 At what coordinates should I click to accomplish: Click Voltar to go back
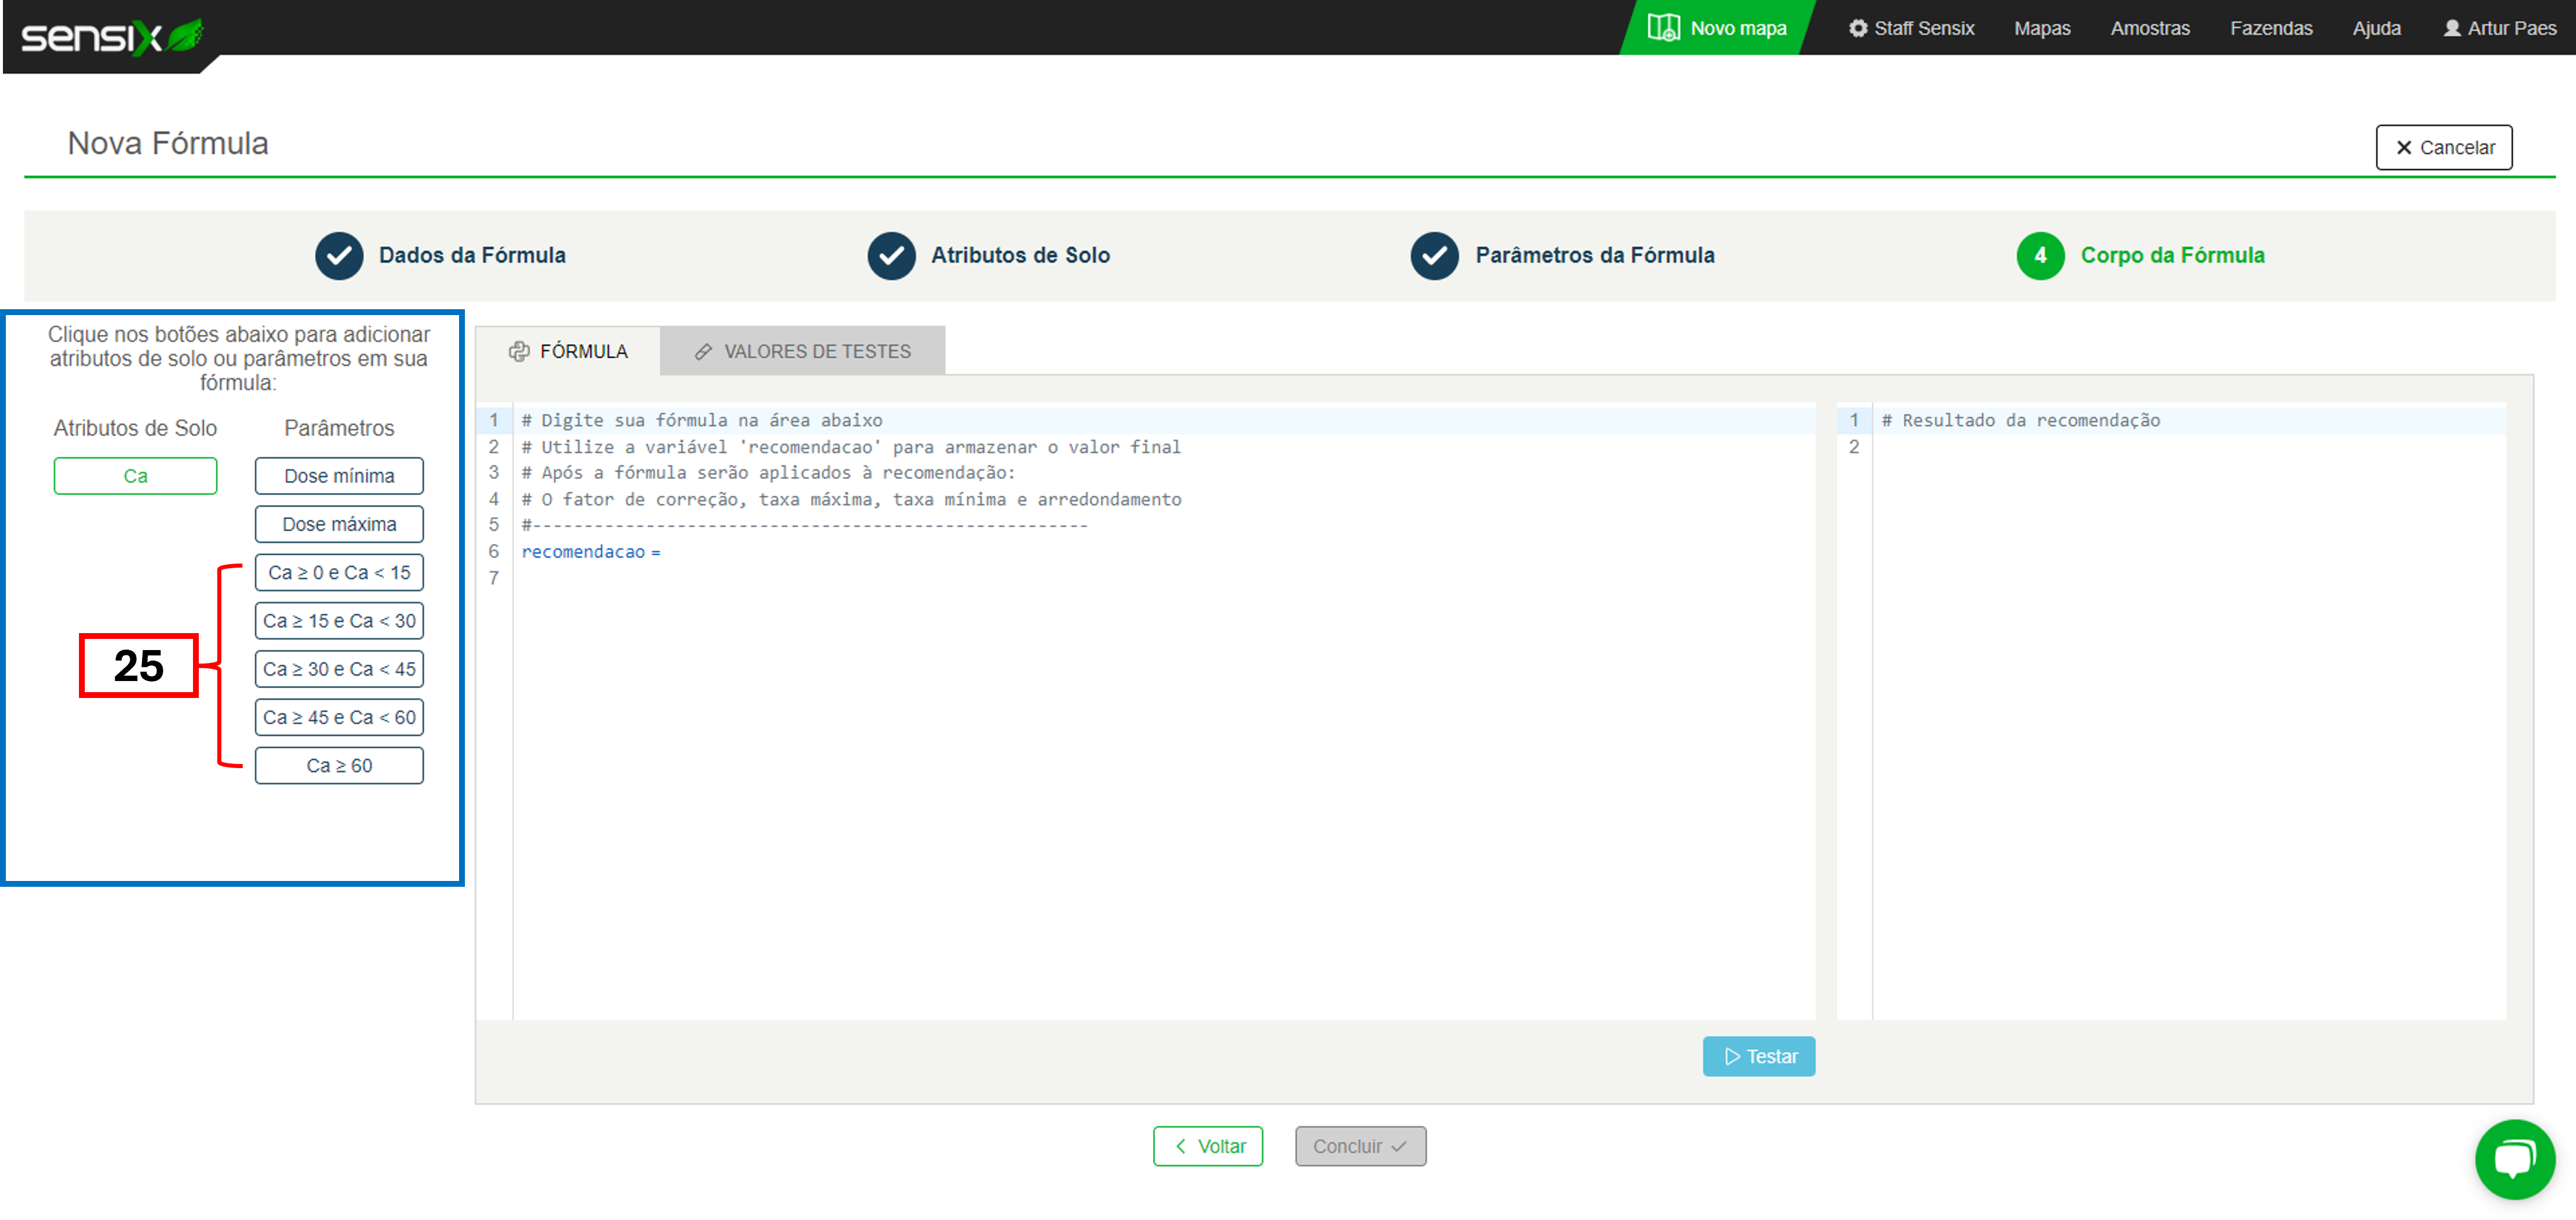click(1207, 1146)
